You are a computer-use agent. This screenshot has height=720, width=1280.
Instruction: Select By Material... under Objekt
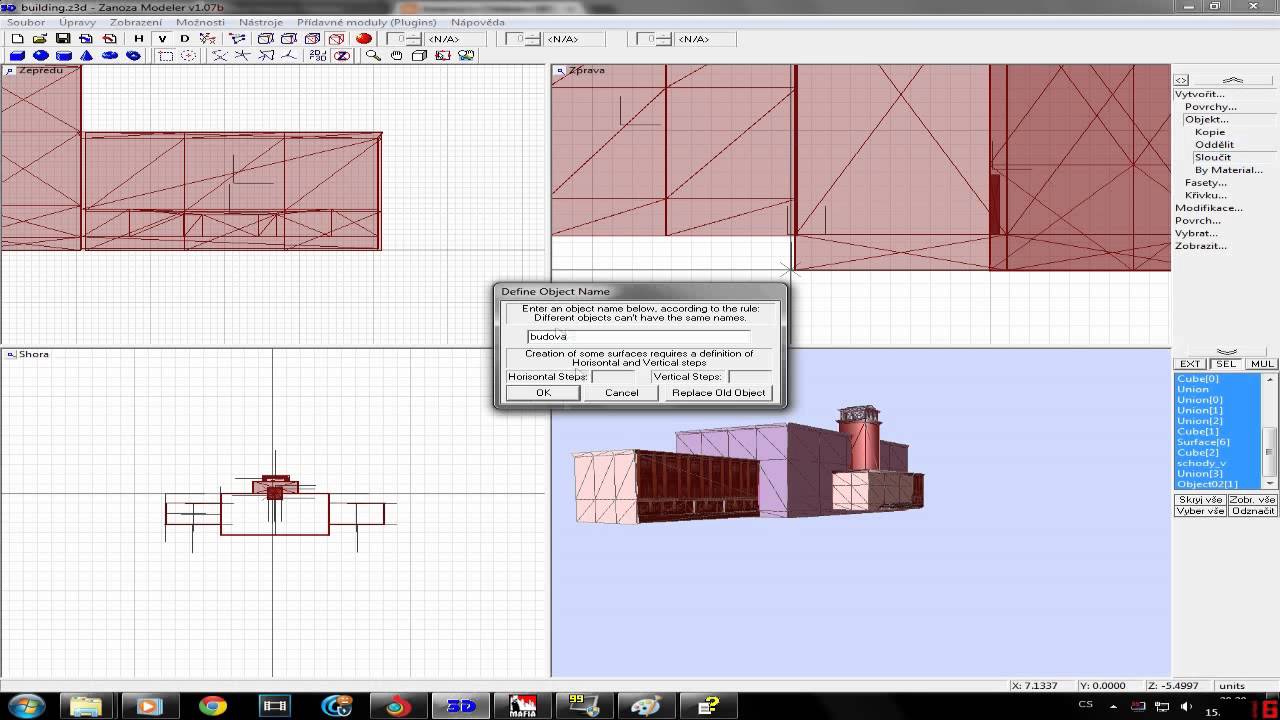tap(1228, 170)
